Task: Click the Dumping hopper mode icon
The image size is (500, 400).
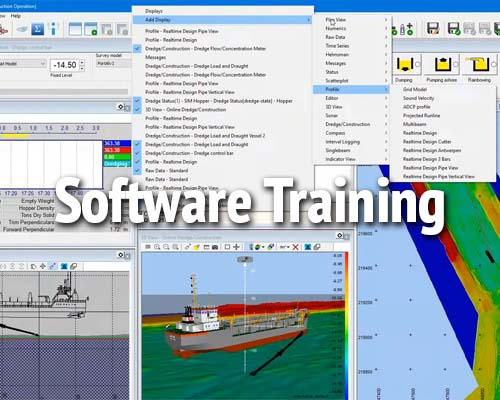Action: pyautogui.click(x=405, y=64)
